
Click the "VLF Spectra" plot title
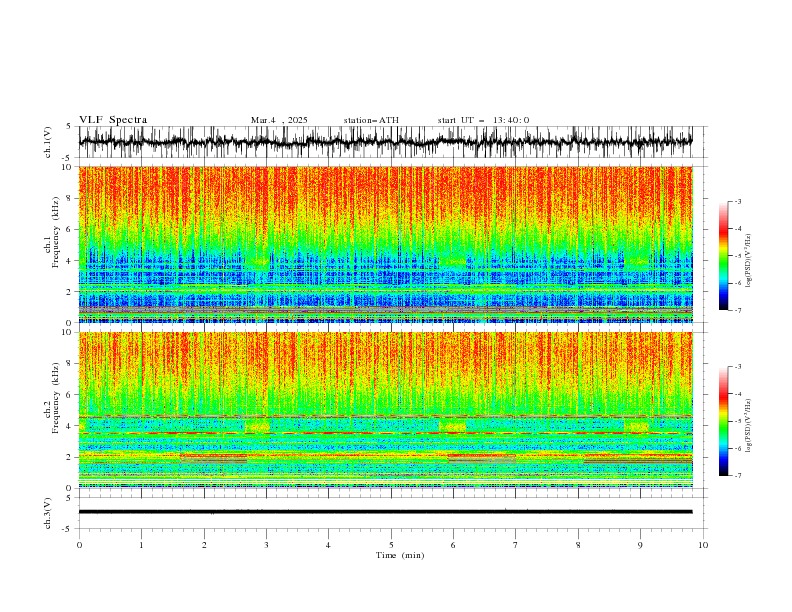(x=113, y=120)
